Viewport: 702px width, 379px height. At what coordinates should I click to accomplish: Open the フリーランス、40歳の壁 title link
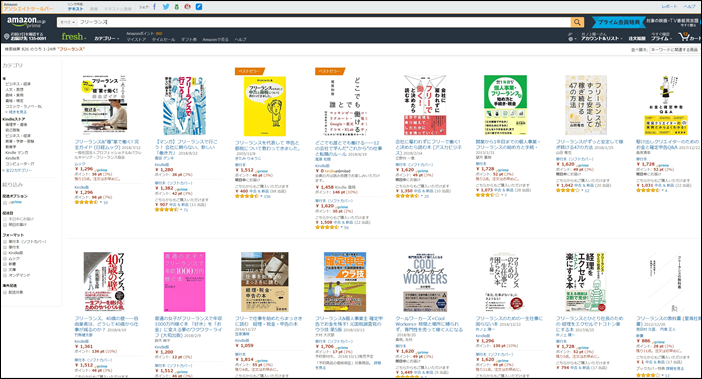tap(107, 324)
